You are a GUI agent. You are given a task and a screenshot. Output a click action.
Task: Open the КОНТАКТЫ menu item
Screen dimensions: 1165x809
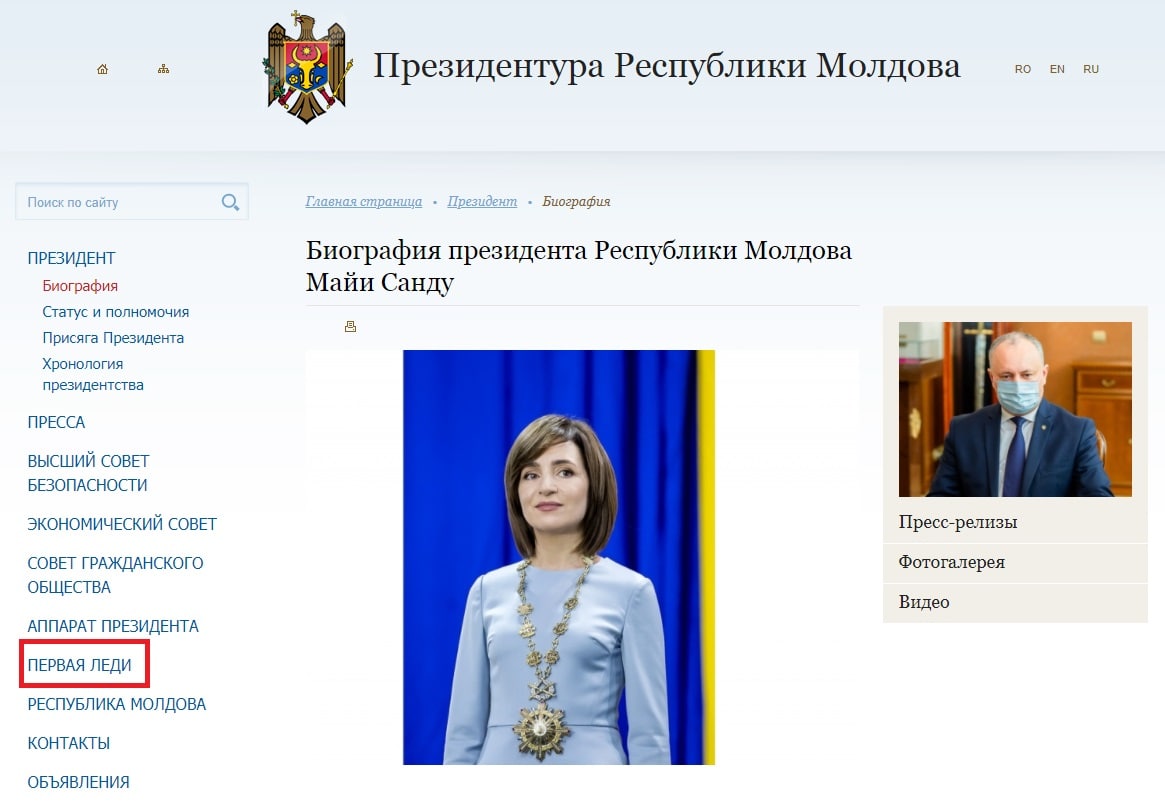pyautogui.click(x=68, y=743)
